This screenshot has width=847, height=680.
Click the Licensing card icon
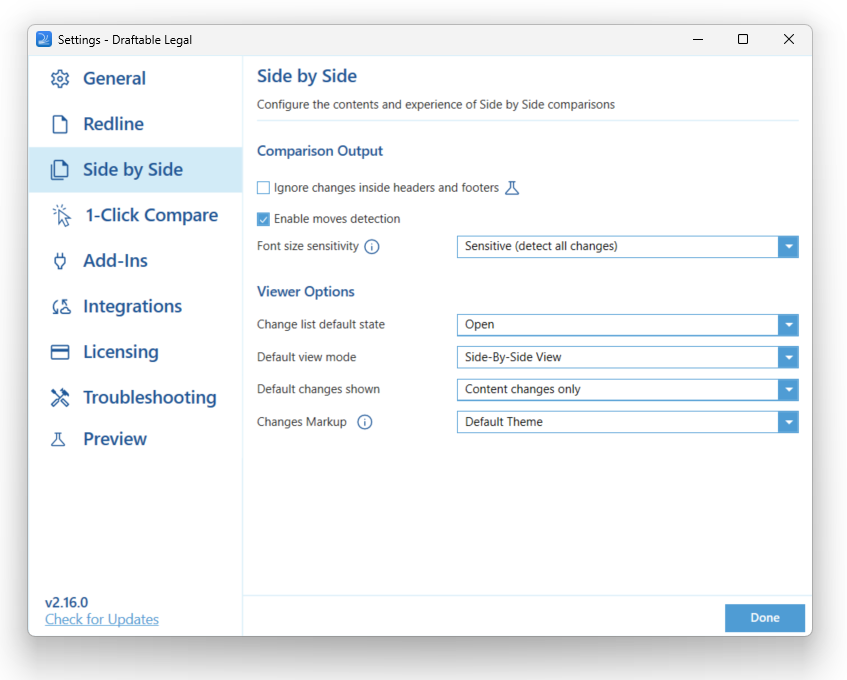tap(60, 352)
